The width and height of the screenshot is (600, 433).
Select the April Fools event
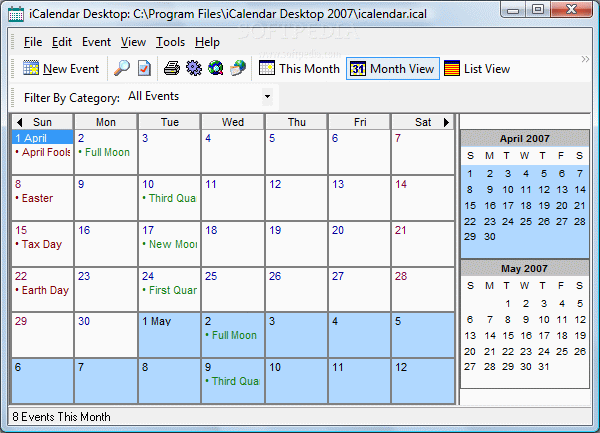point(43,152)
